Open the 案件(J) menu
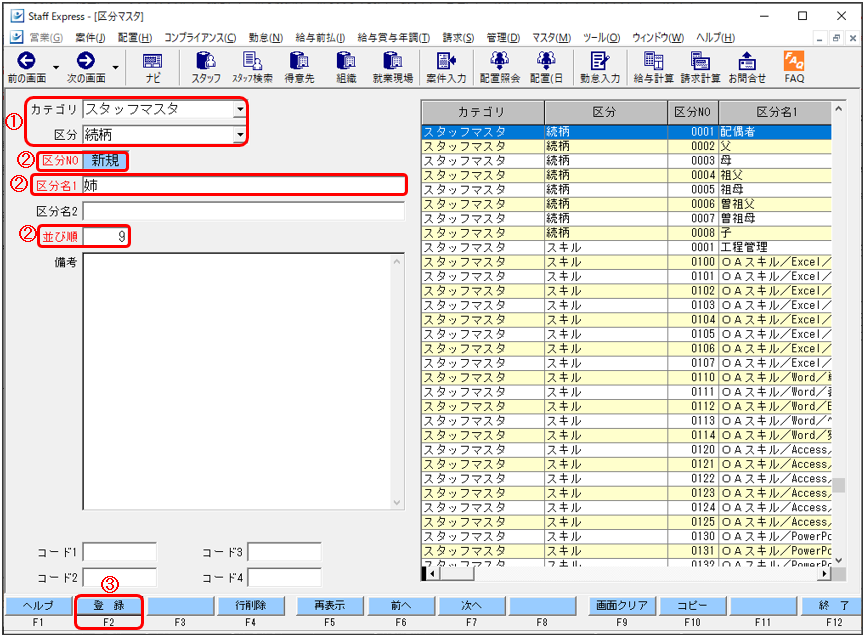The width and height of the screenshot is (865, 637). click(90, 38)
